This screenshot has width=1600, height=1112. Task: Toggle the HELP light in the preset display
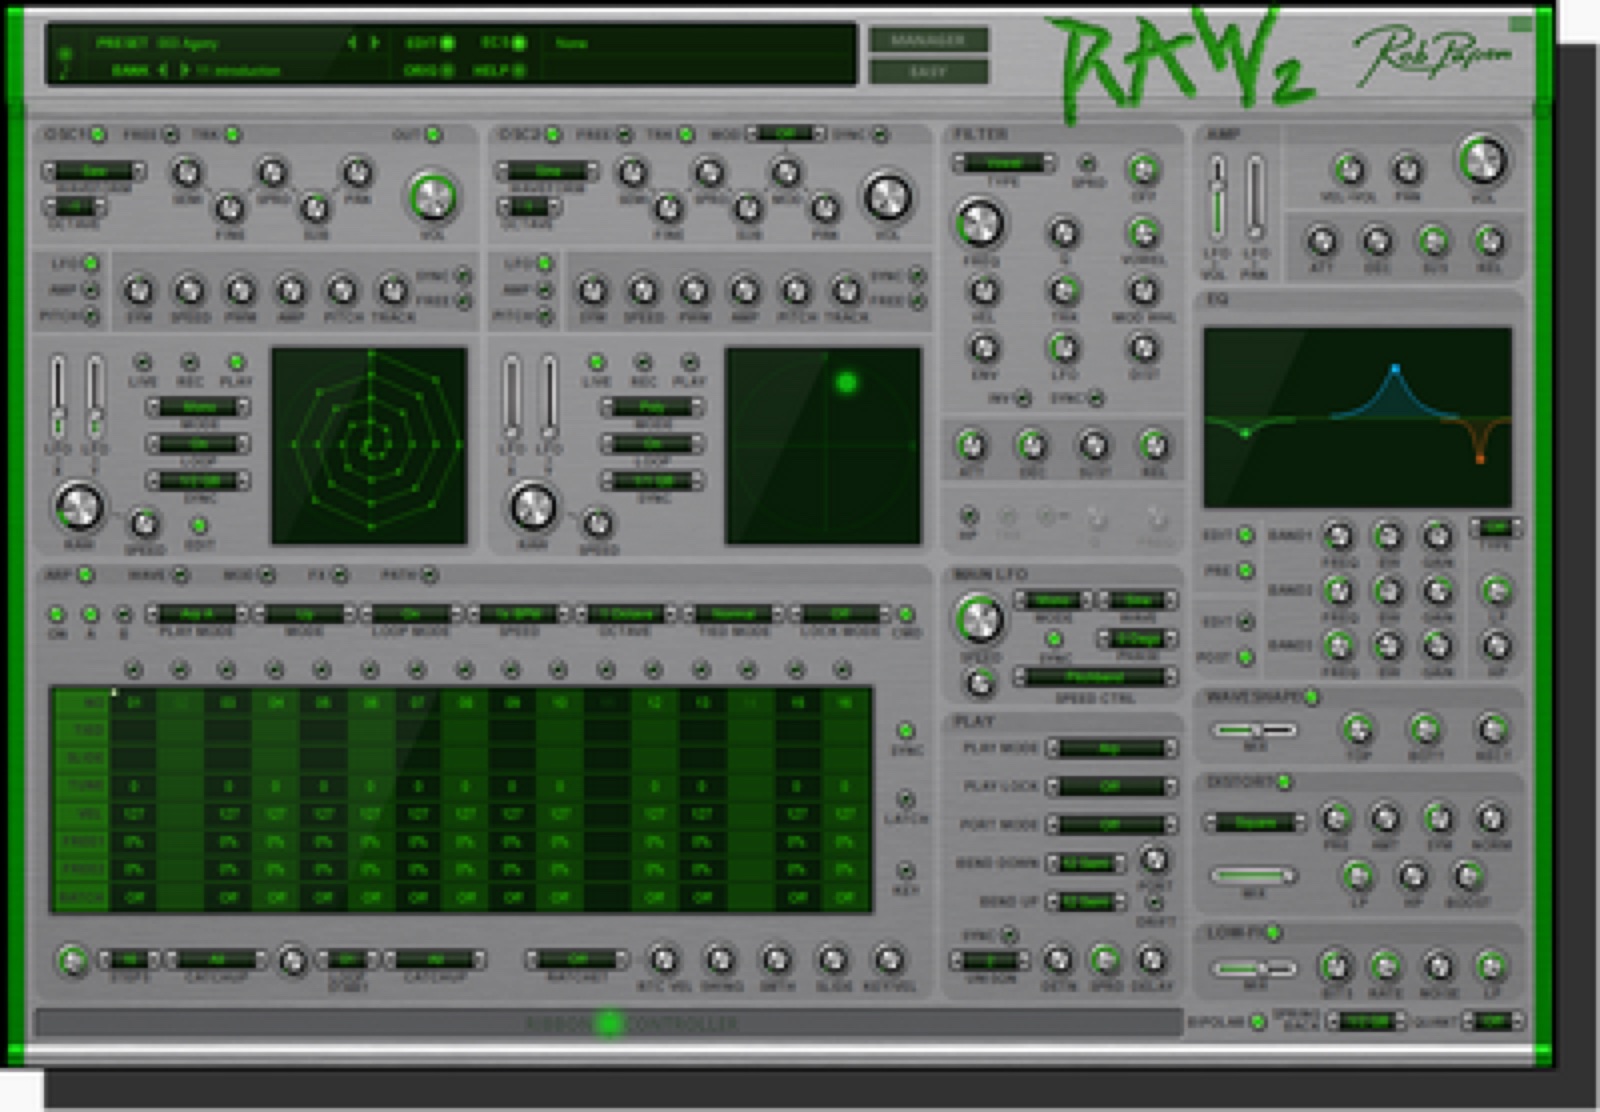pos(519,70)
